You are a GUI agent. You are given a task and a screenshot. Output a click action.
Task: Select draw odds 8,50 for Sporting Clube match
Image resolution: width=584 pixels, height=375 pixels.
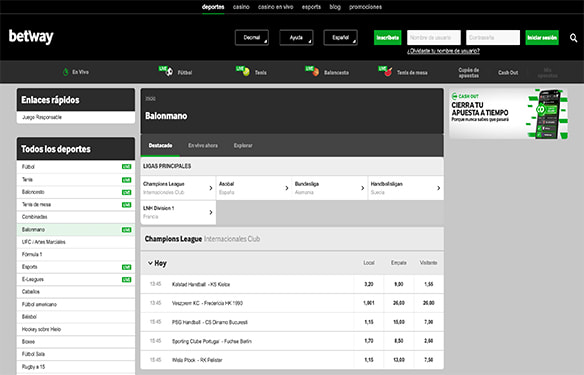(399, 341)
